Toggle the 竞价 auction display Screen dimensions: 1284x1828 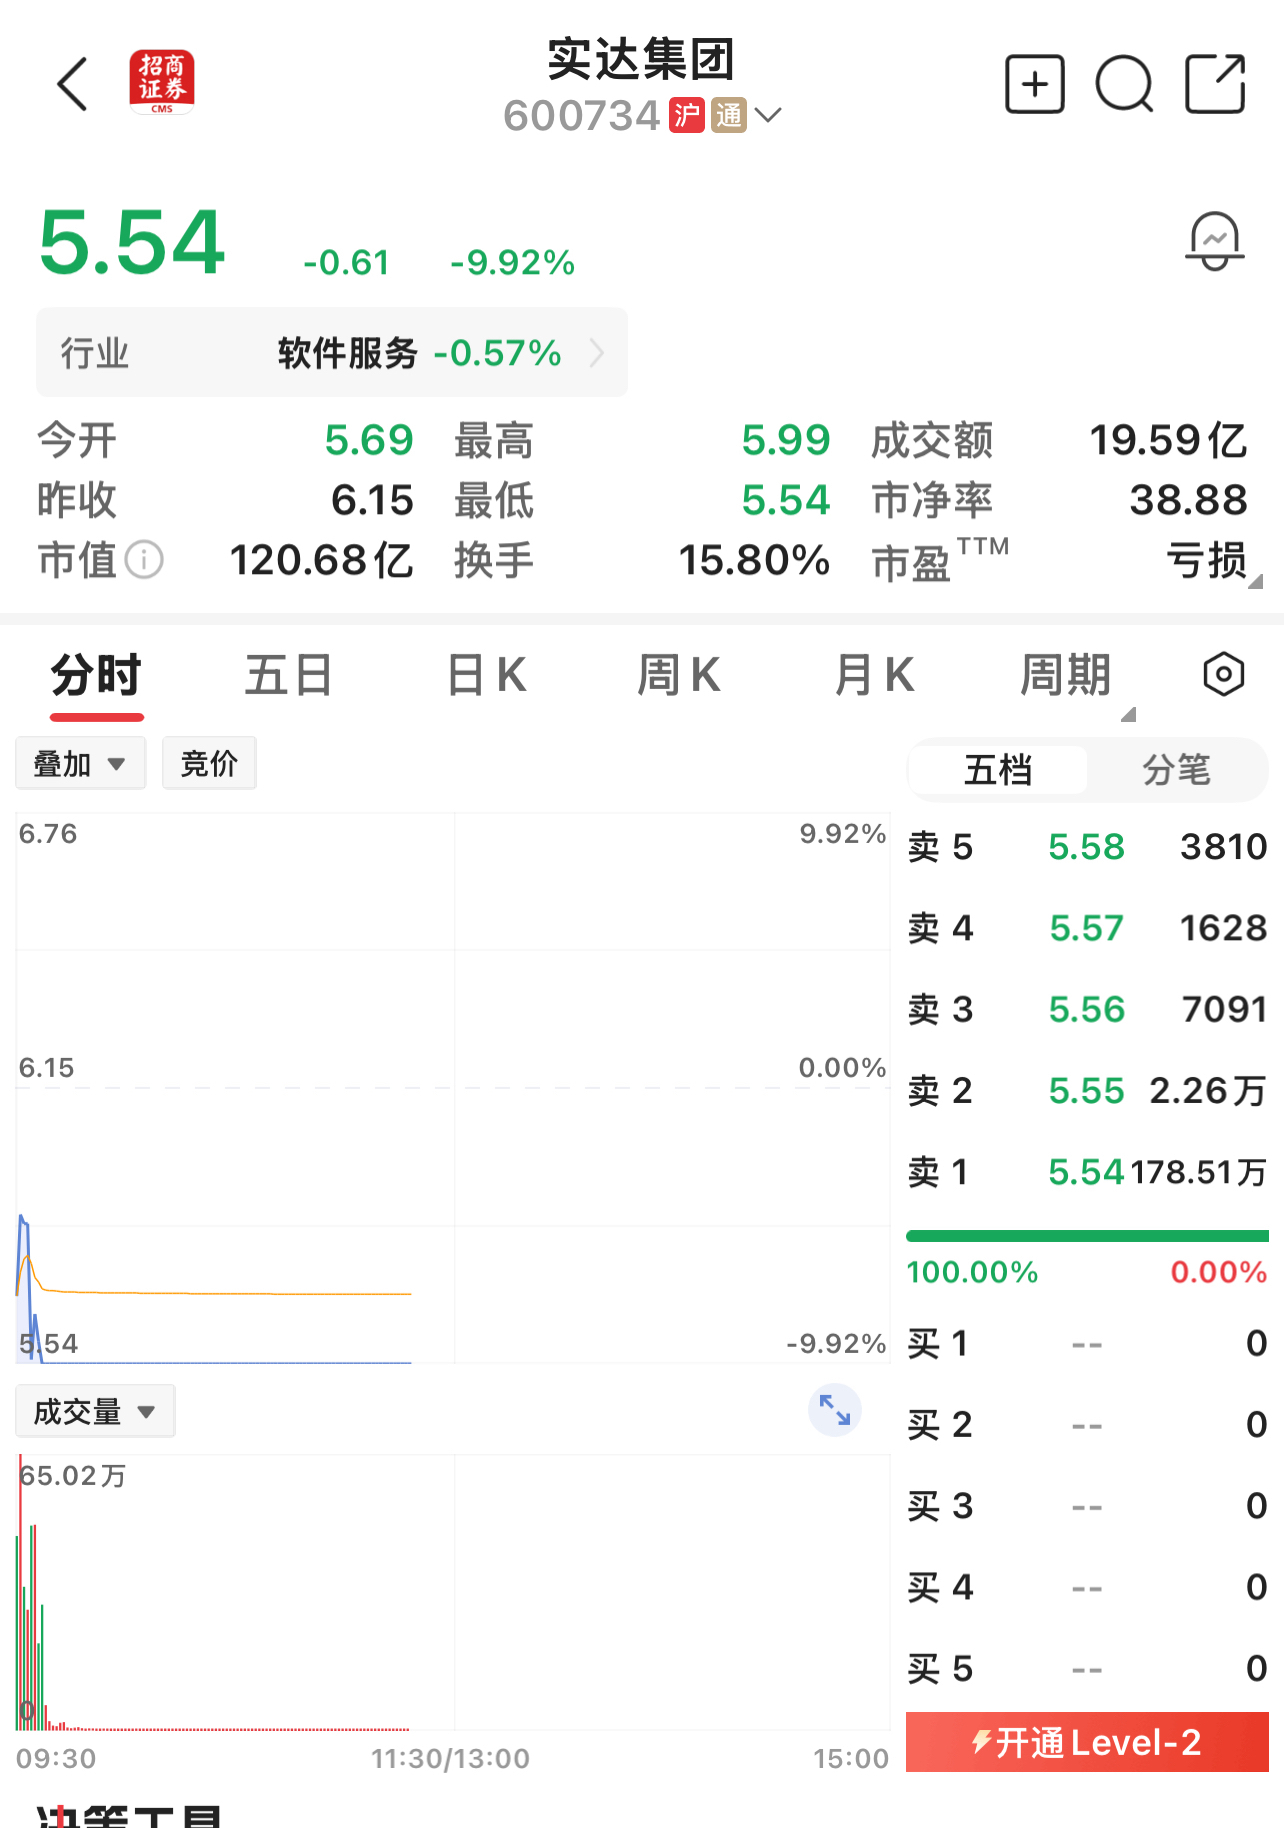click(x=209, y=764)
